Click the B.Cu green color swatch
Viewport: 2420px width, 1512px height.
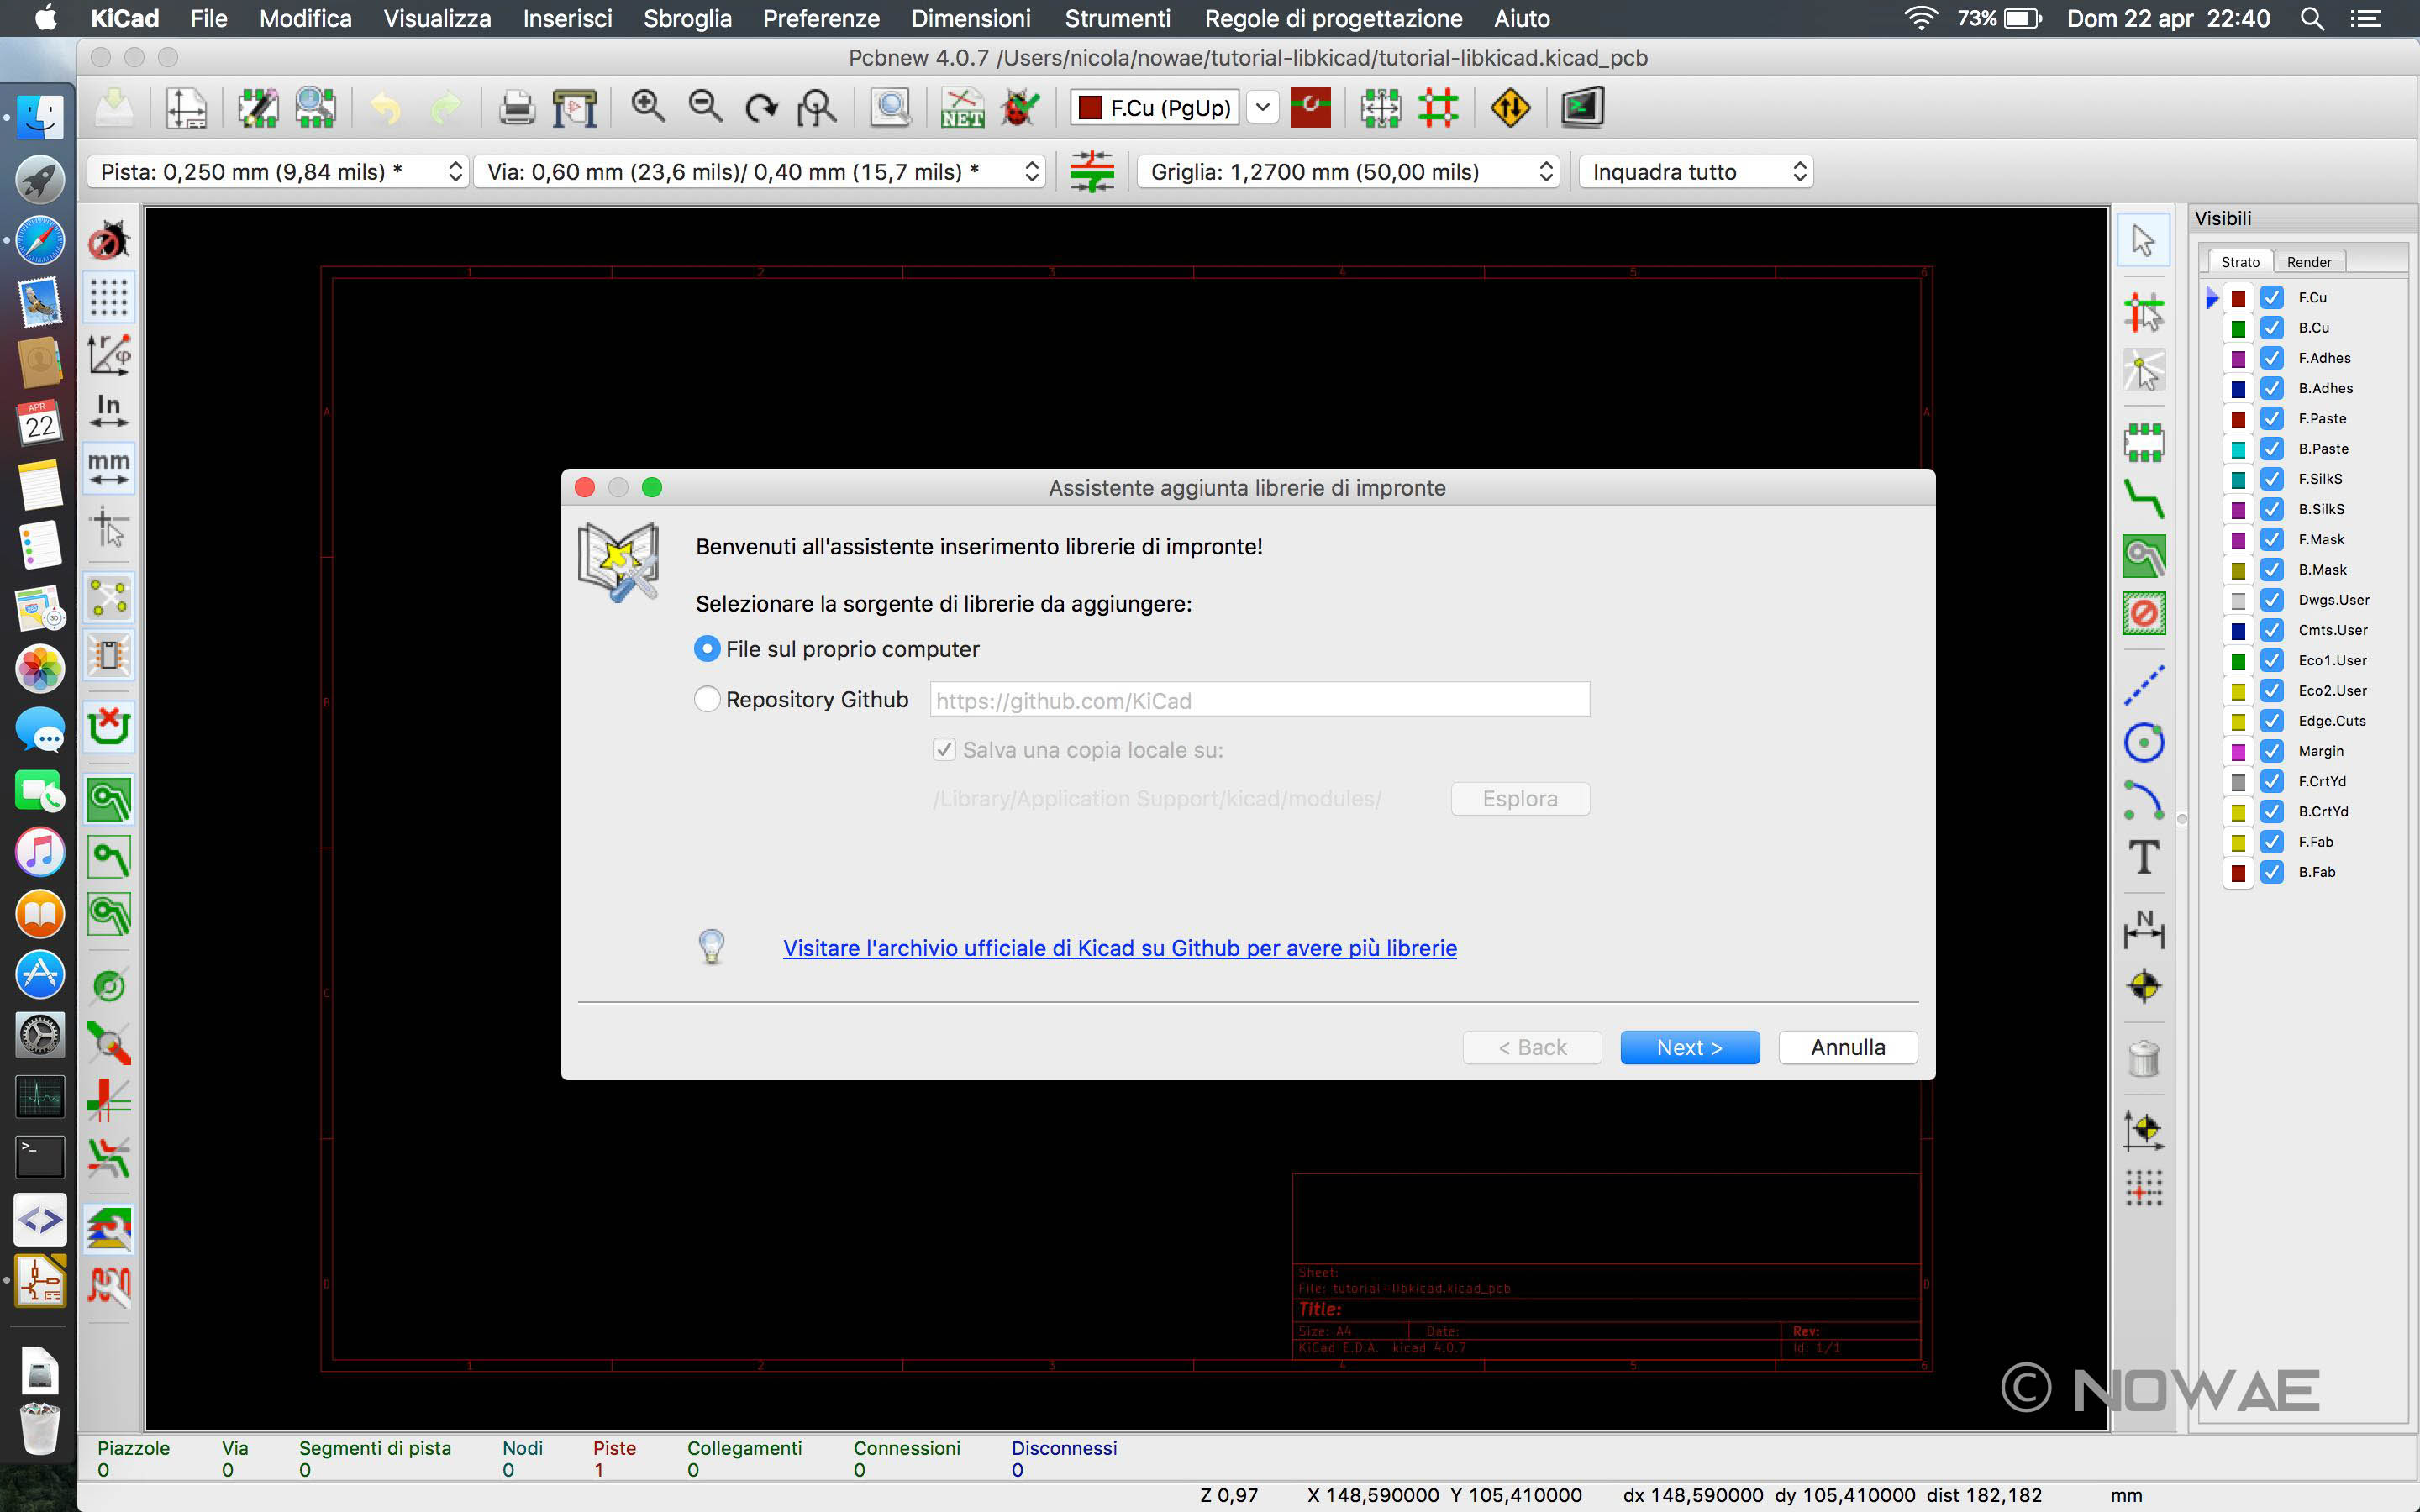click(2238, 328)
